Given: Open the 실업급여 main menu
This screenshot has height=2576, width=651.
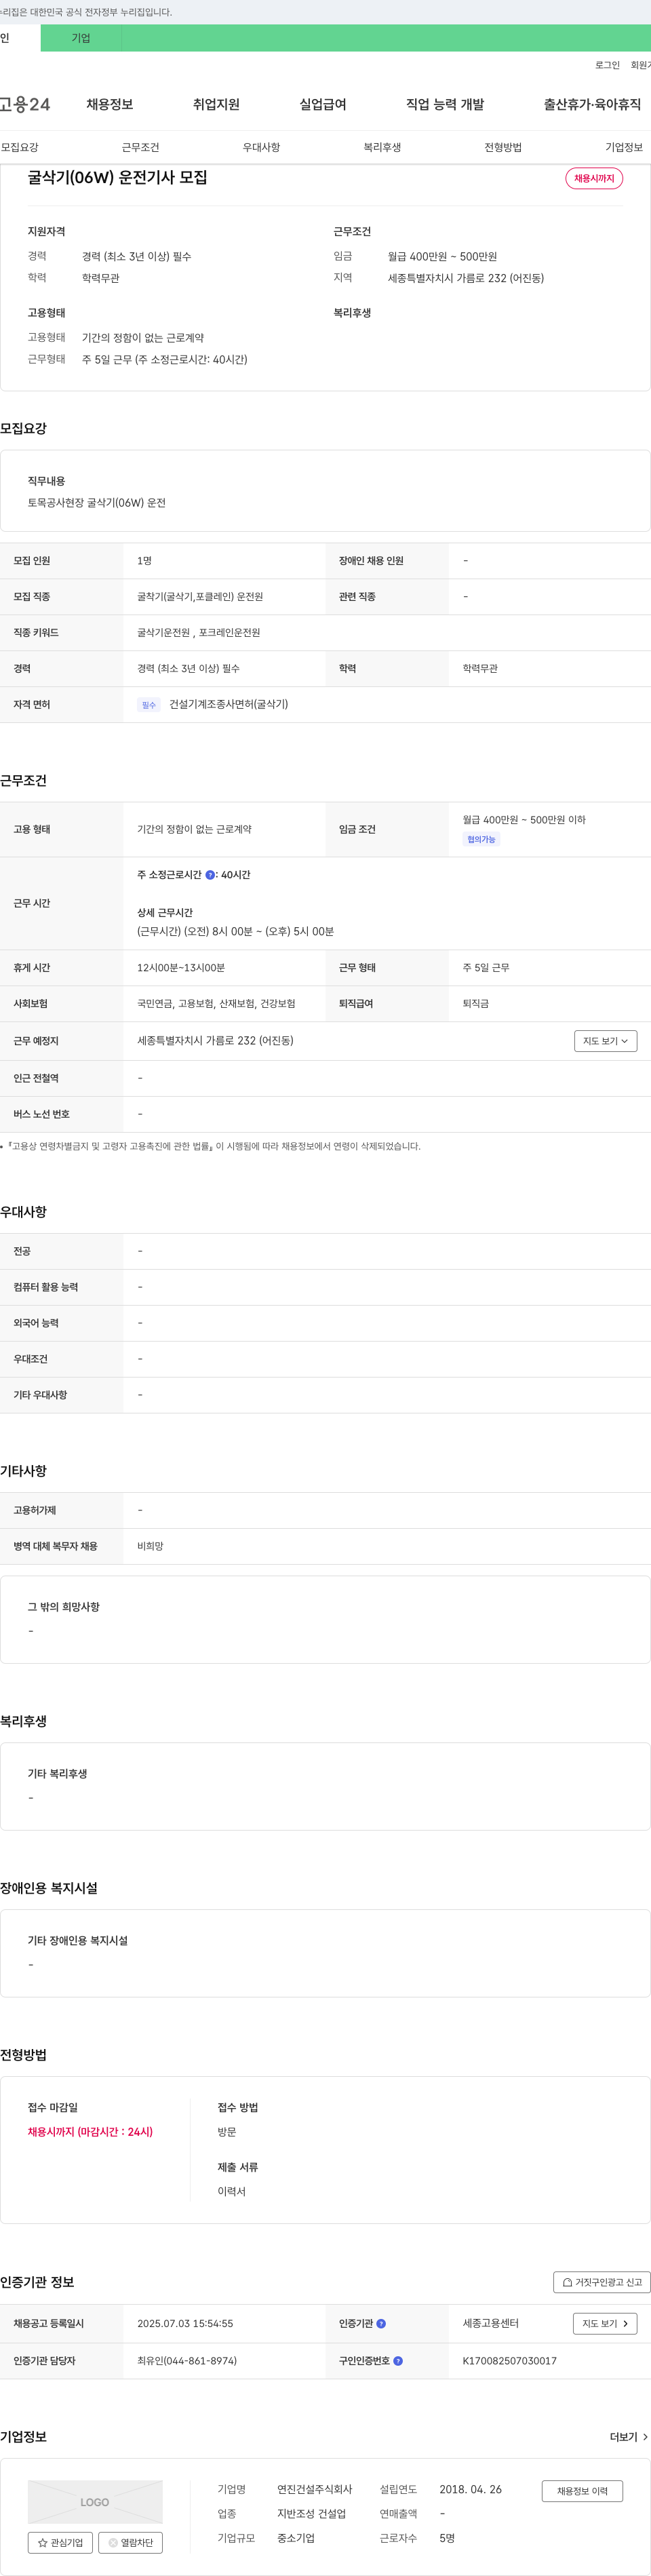Looking at the screenshot, I should tap(323, 104).
